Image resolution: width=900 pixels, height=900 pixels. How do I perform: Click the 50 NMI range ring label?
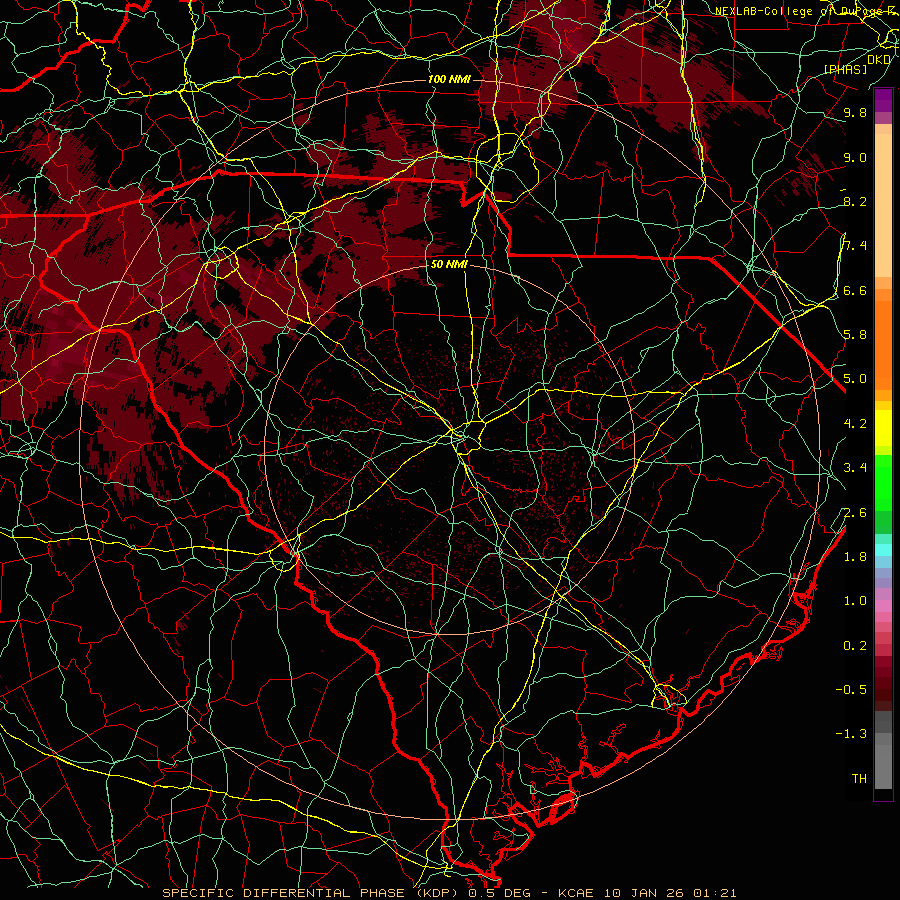tap(449, 264)
